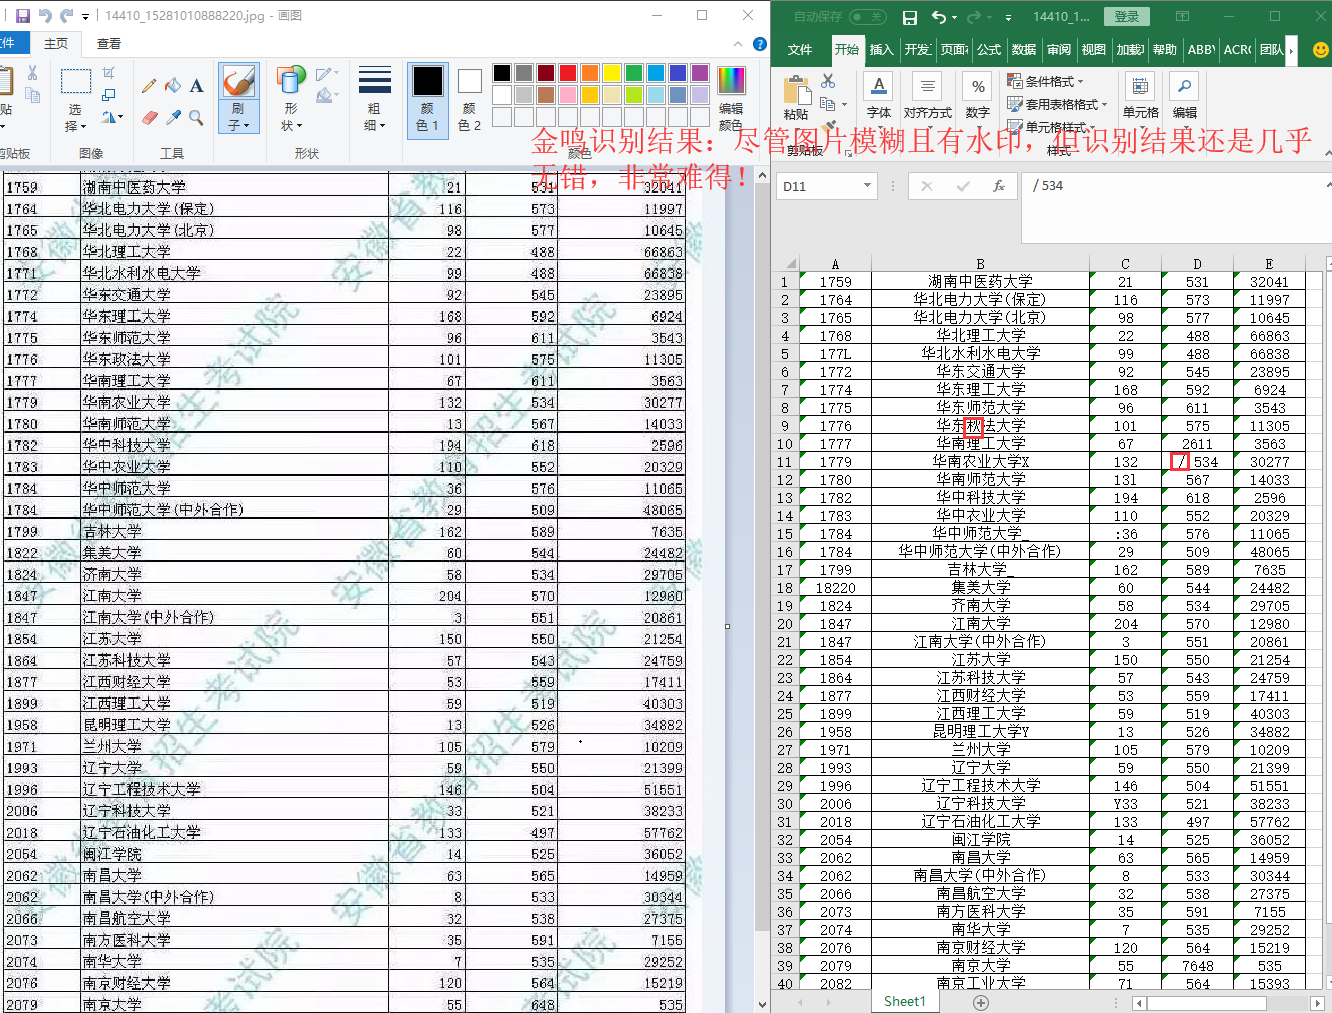1332x1013 pixels.
Task: Pick the red color swatch in palette
Action: point(568,73)
